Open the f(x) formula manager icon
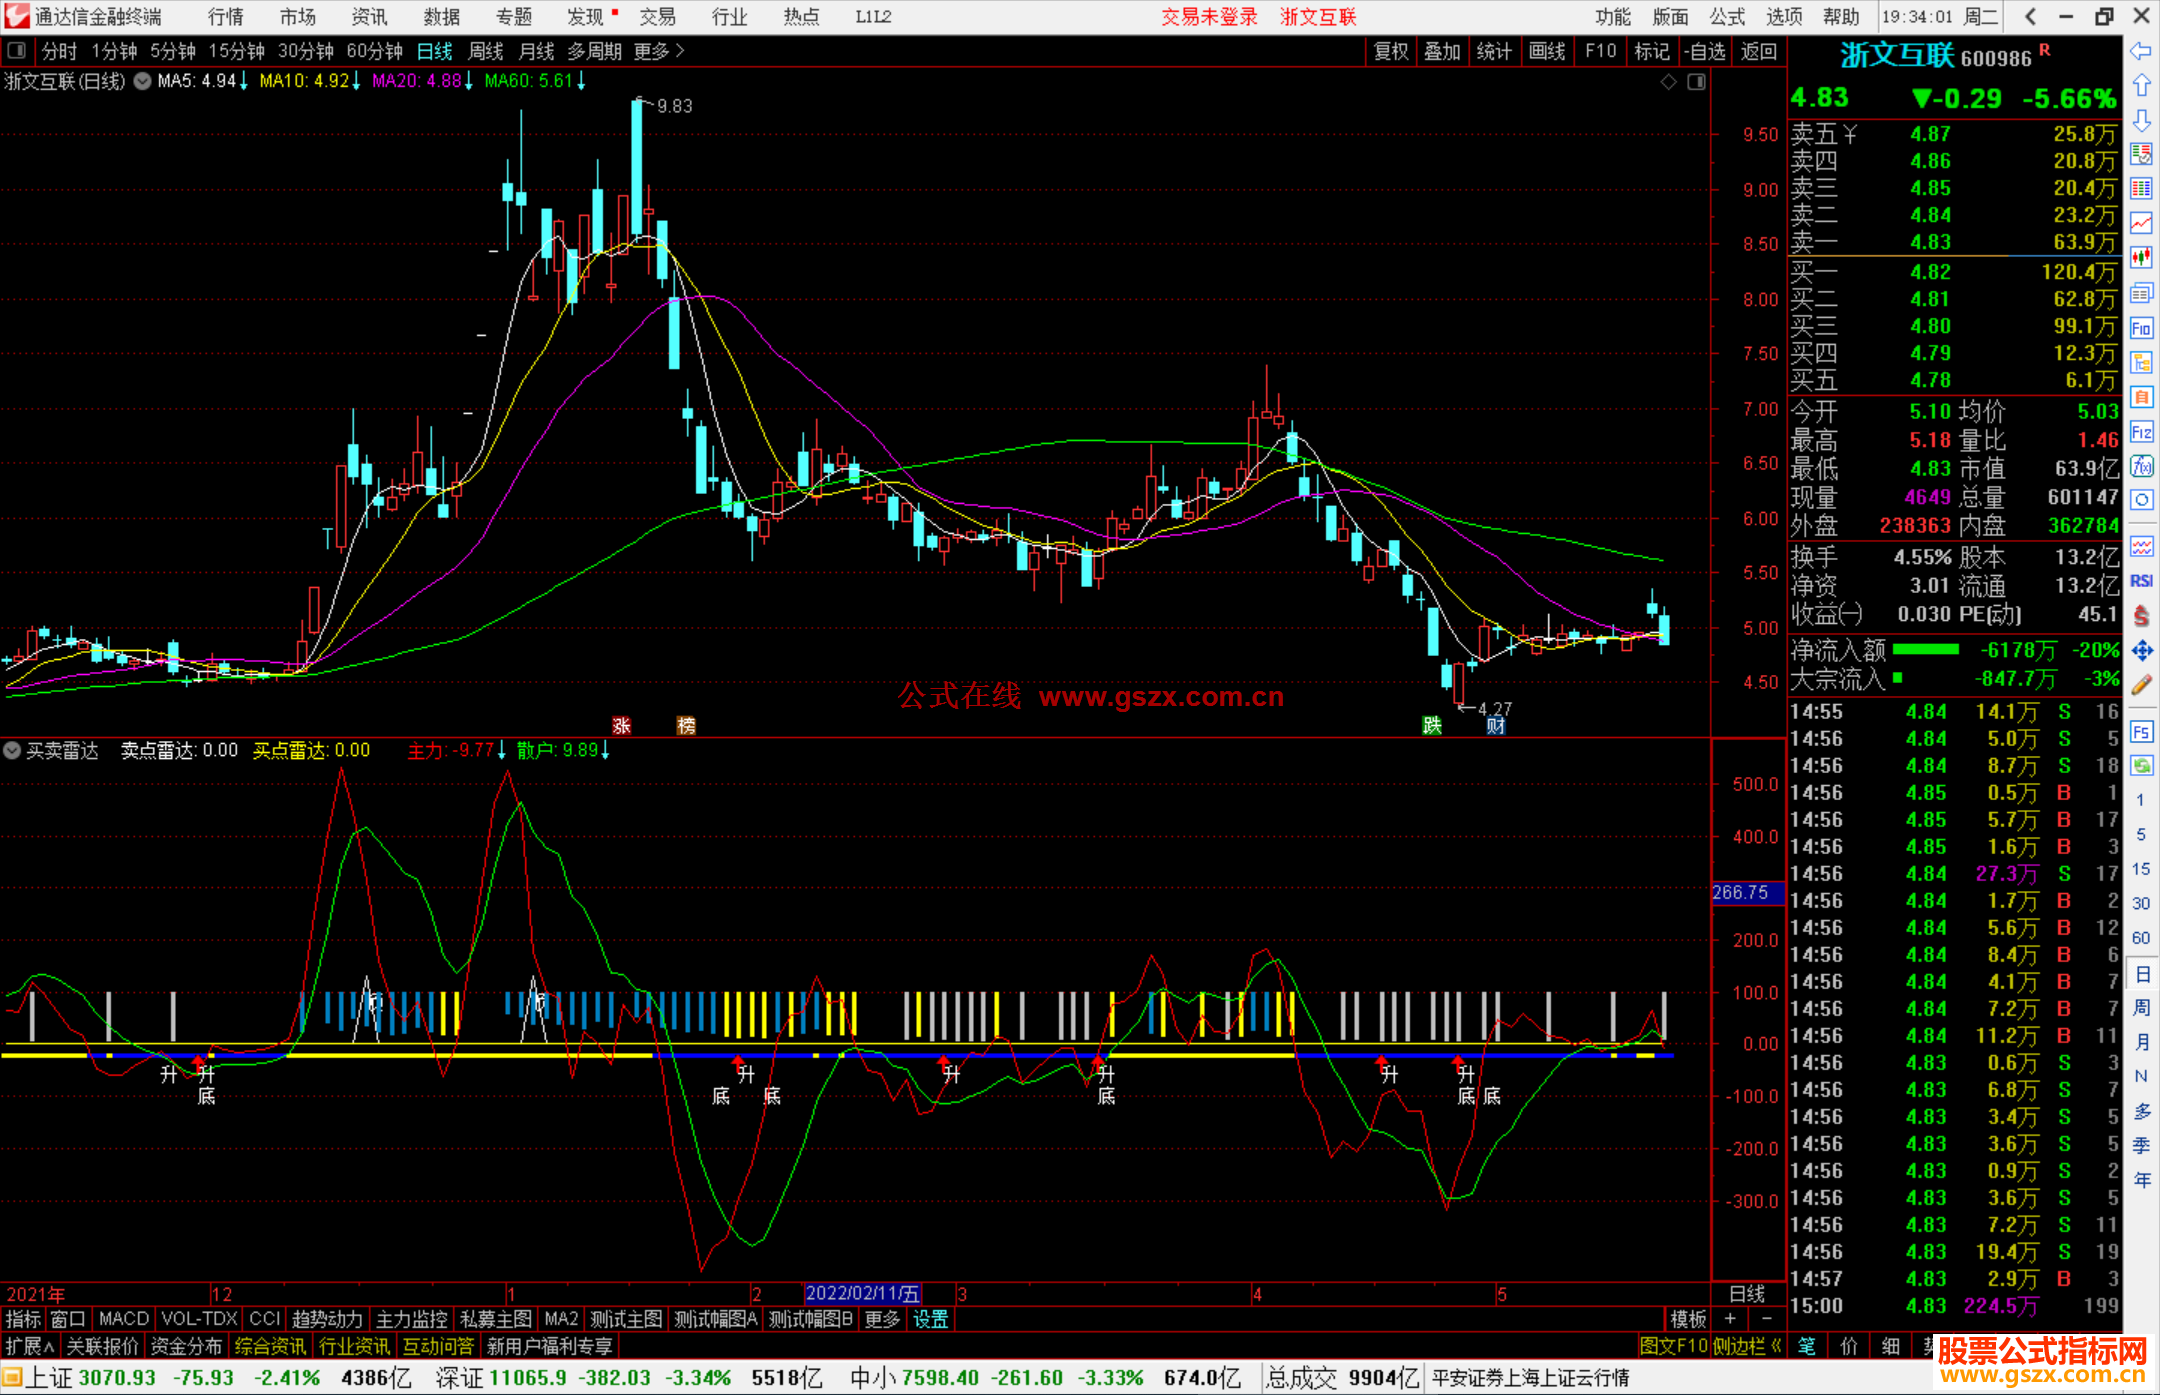The width and height of the screenshot is (2160, 1395). 2141,466
